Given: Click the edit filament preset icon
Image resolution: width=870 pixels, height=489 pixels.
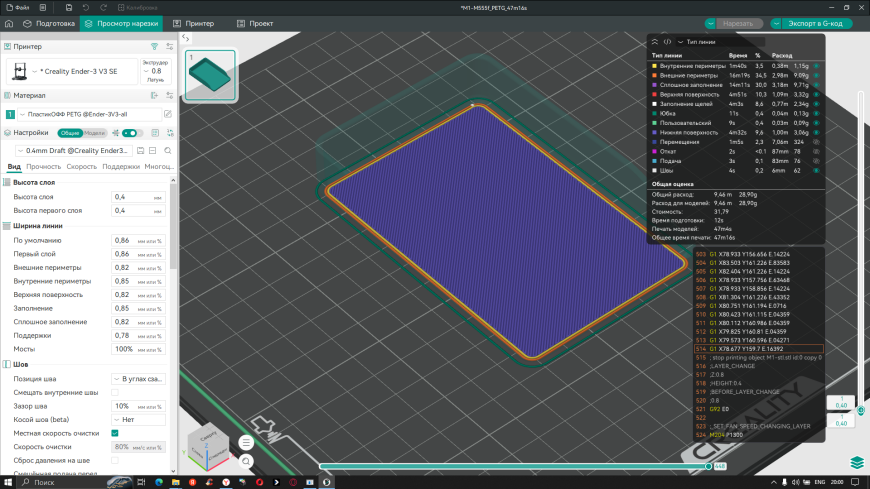Looking at the screenshot, I should tap(168, 114).
